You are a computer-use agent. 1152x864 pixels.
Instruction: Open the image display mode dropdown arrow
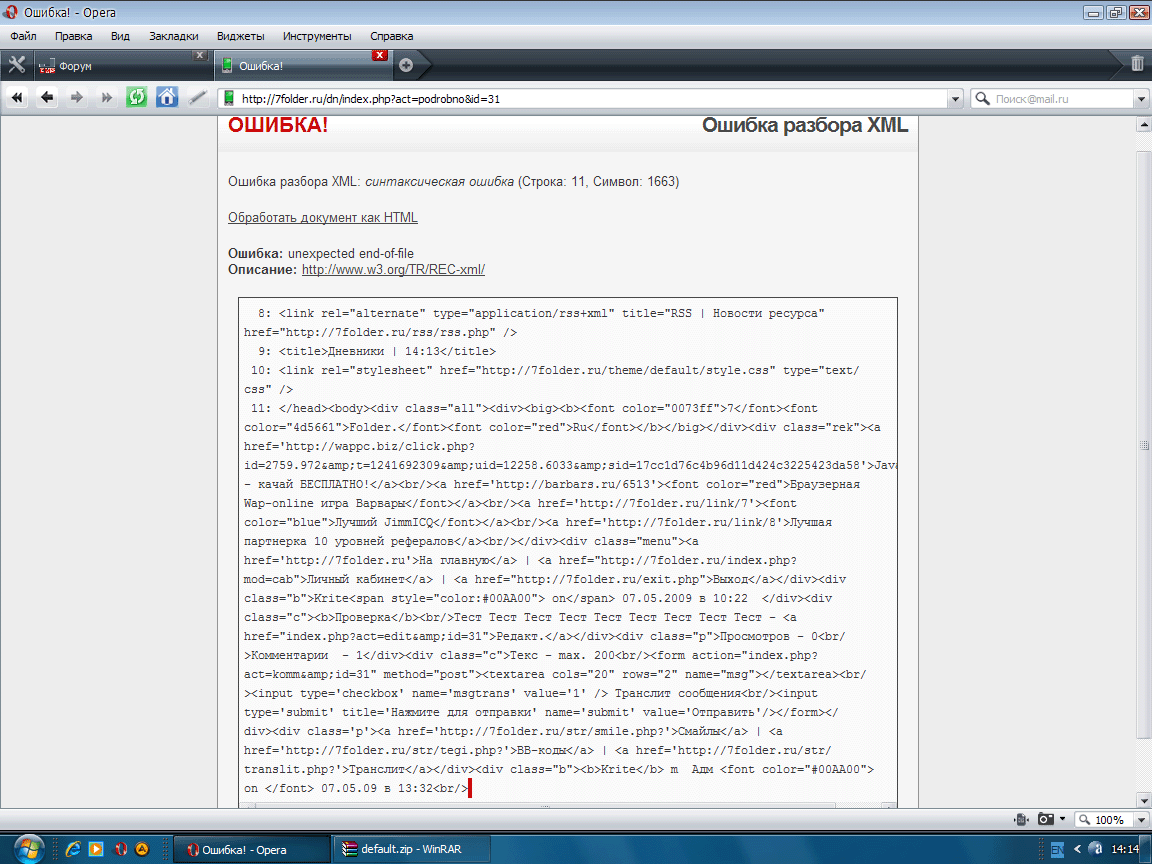1062,819
